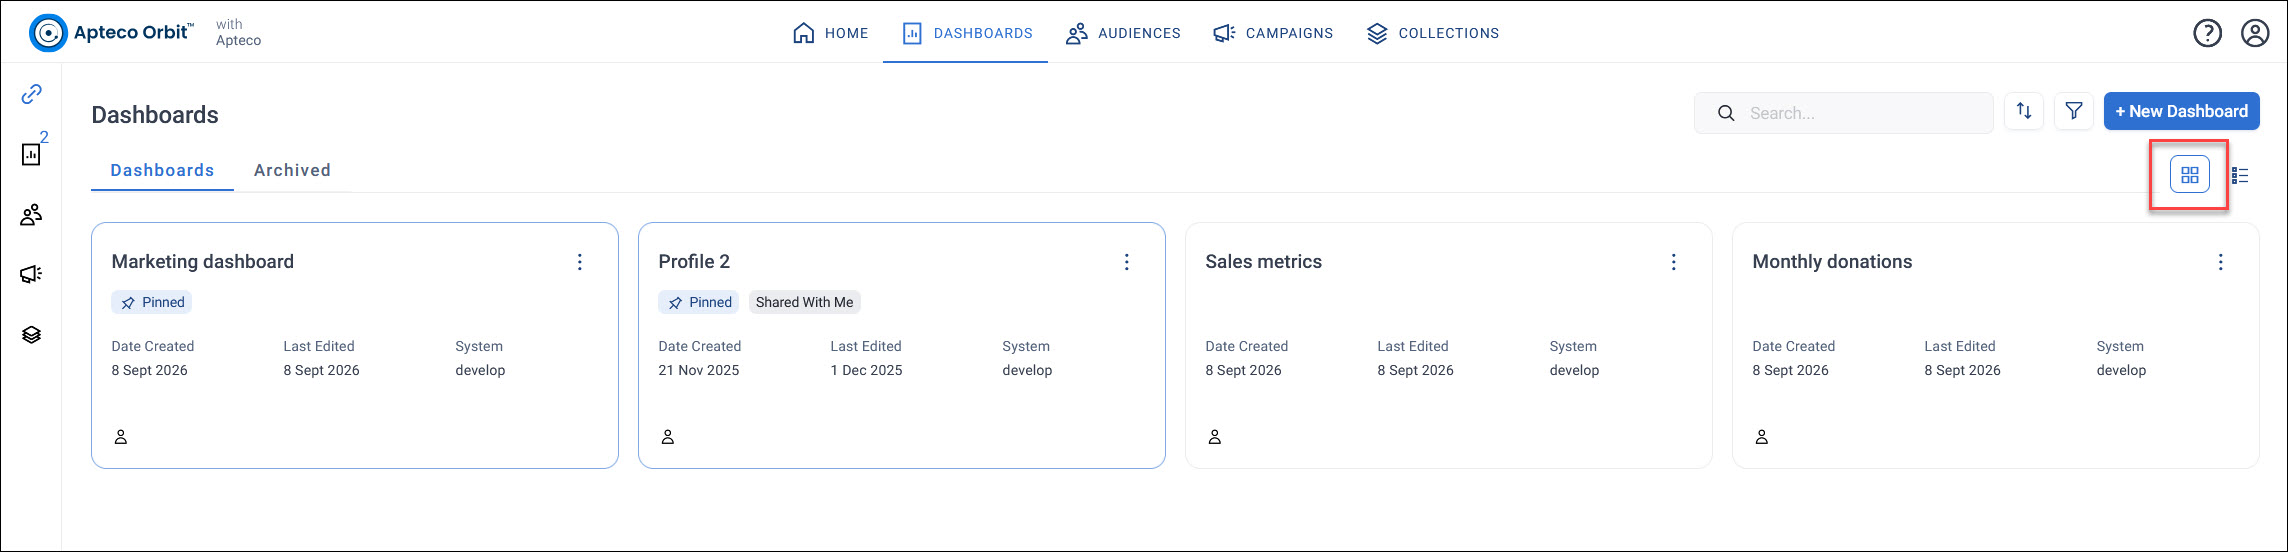Viewport: 2288px width, 552px height.
Task: Click the owner person icon on Monthly donations
Action: (x=1762, y=437)
